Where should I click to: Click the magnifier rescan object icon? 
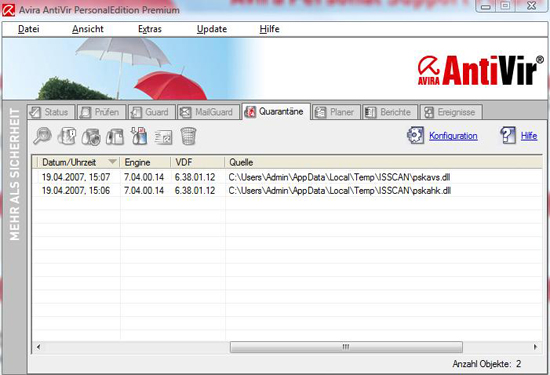point(42,136)
